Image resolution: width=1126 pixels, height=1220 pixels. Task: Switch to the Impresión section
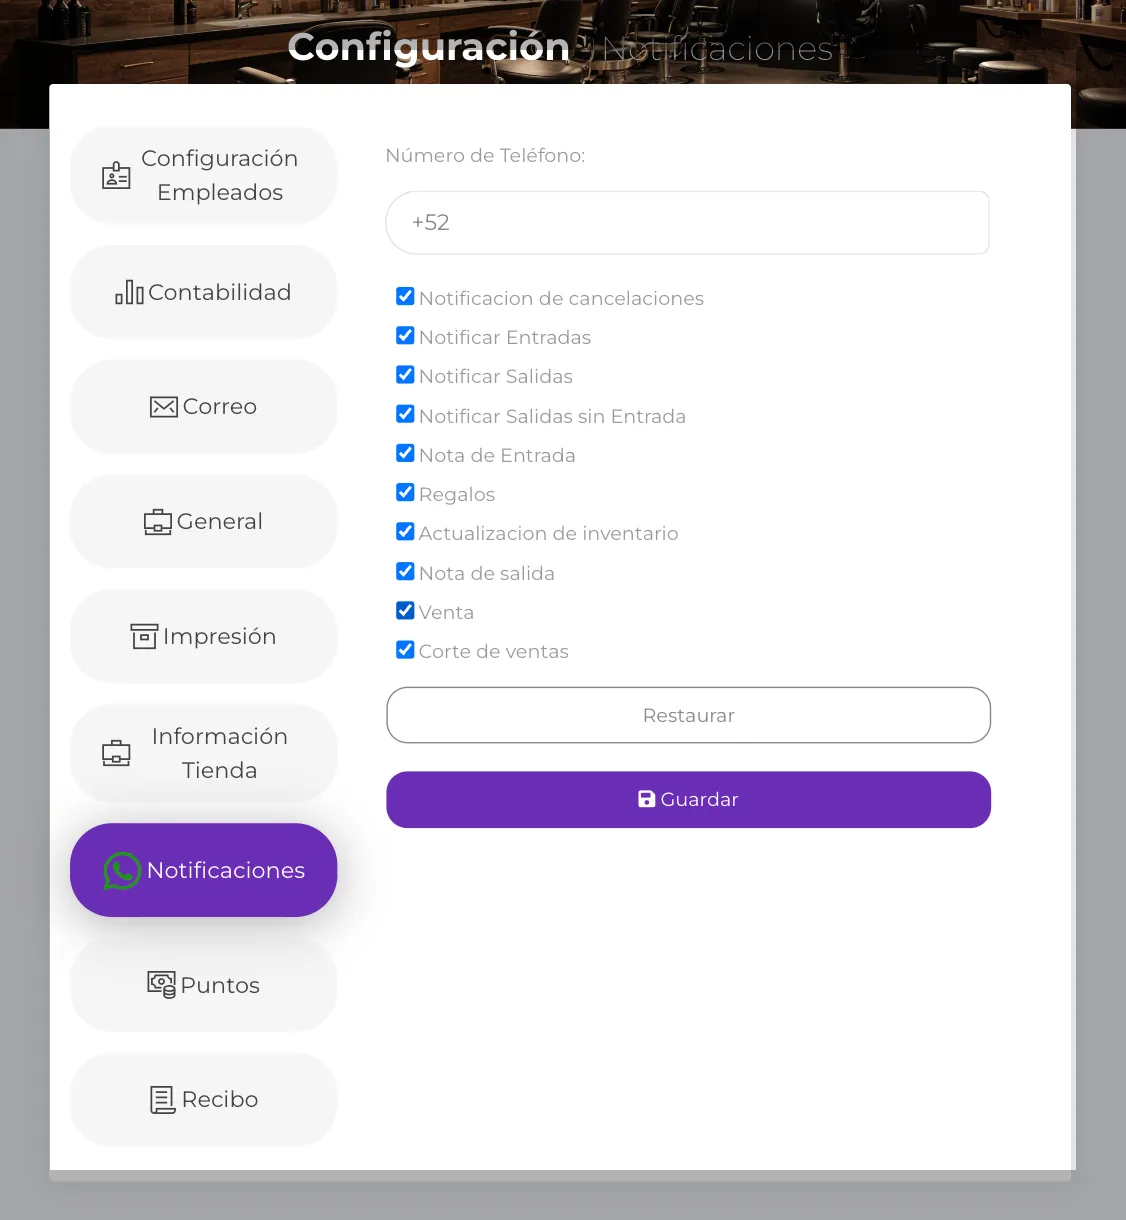coord(203,636)
